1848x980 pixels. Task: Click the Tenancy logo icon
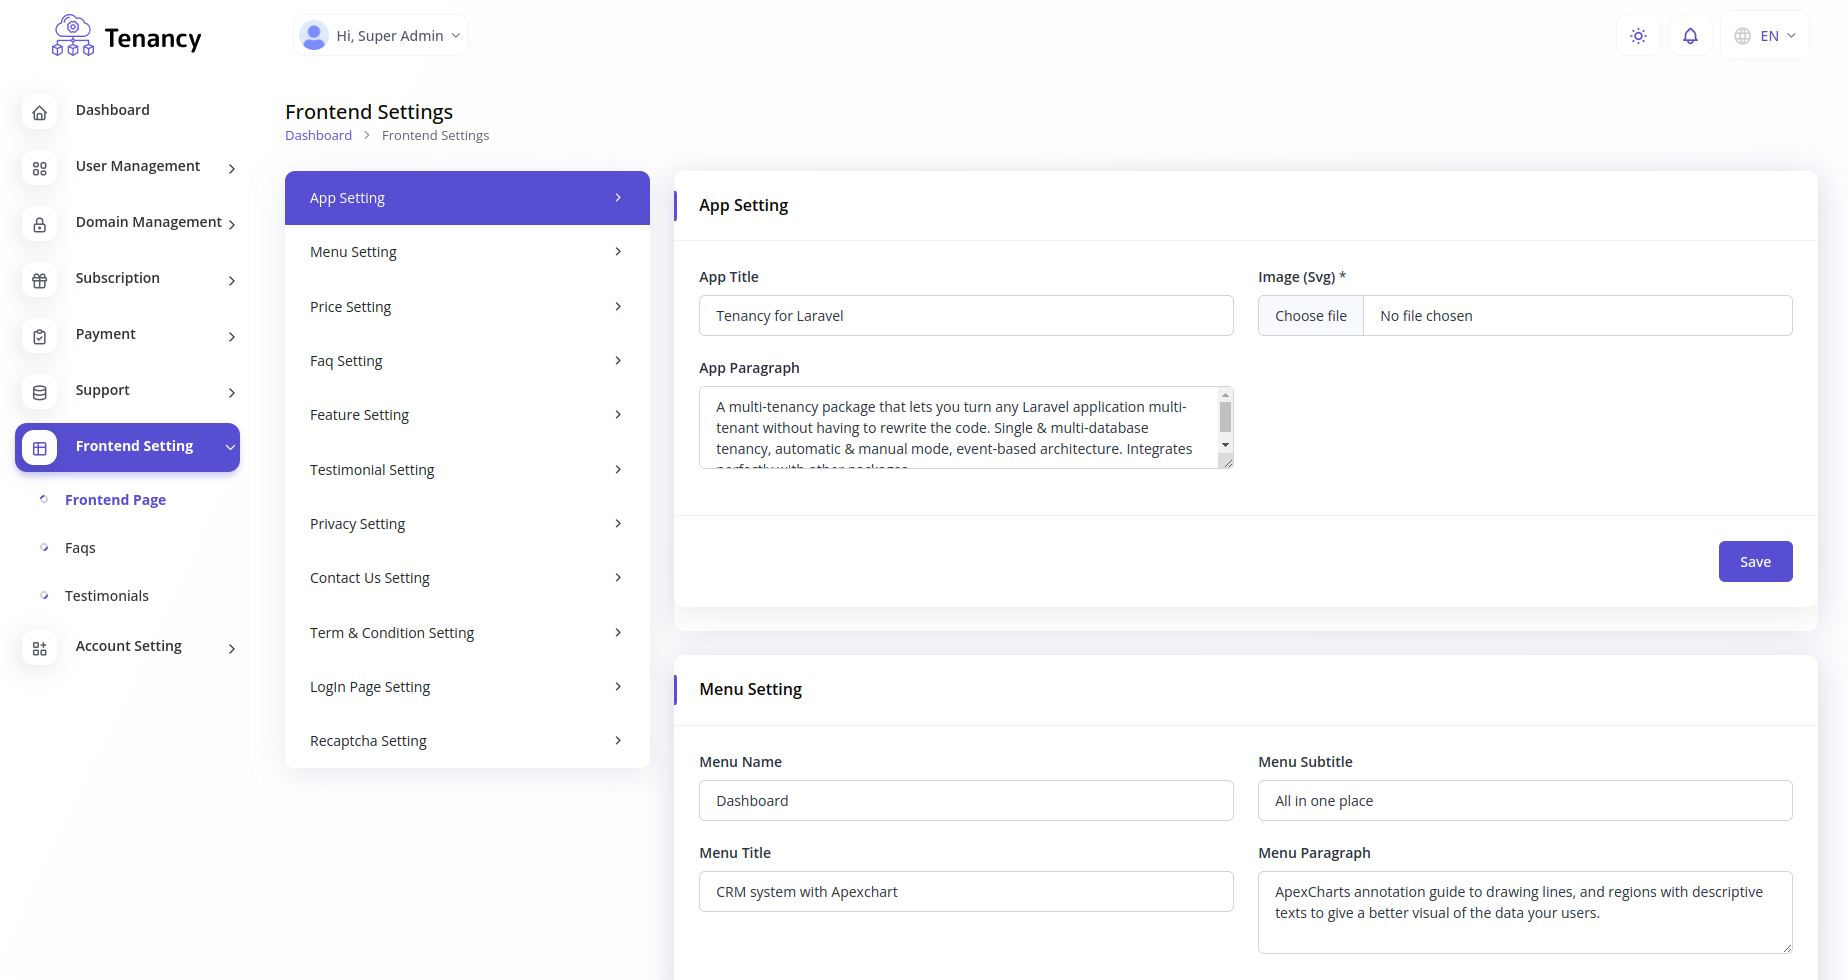pos(73,36)
